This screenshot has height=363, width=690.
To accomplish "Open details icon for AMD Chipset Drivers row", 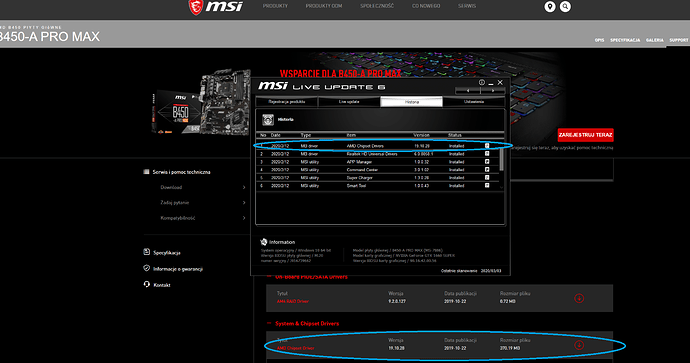I will pyautogui.click(x=487, y=146).
